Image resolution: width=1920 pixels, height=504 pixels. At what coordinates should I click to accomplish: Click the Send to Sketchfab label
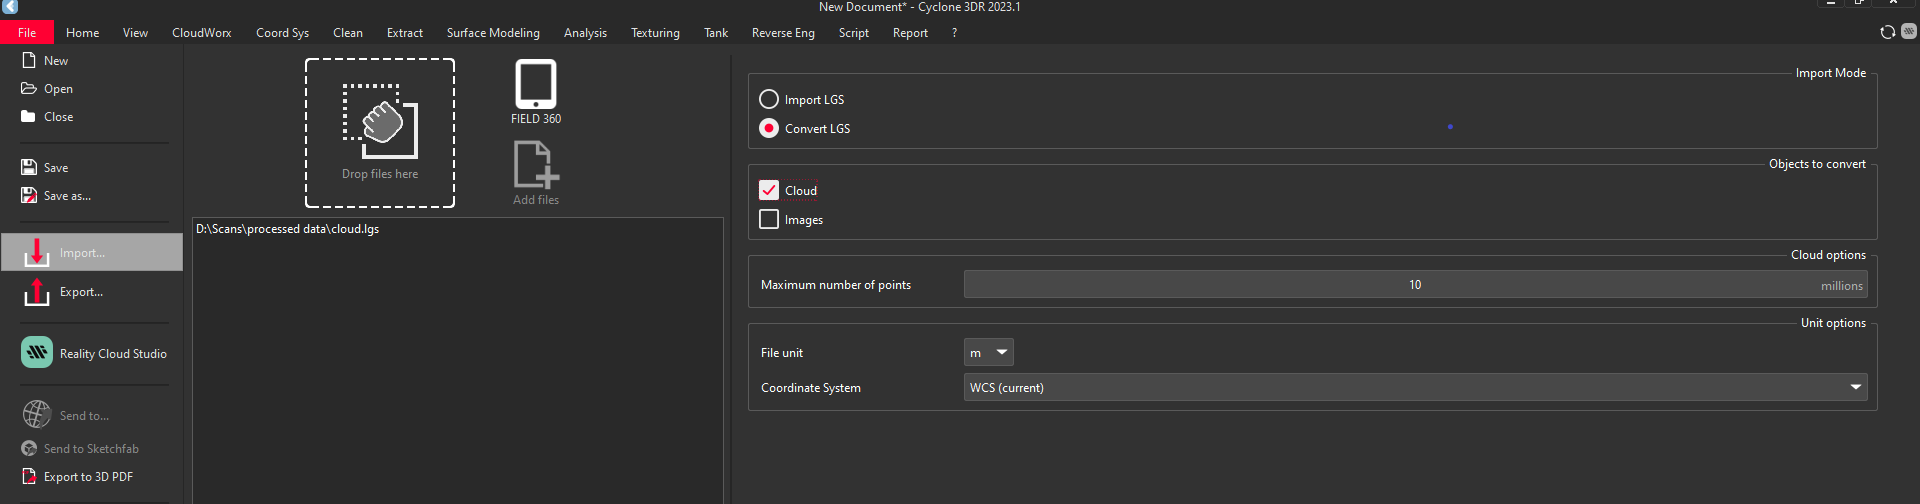[x=91, y=448]
